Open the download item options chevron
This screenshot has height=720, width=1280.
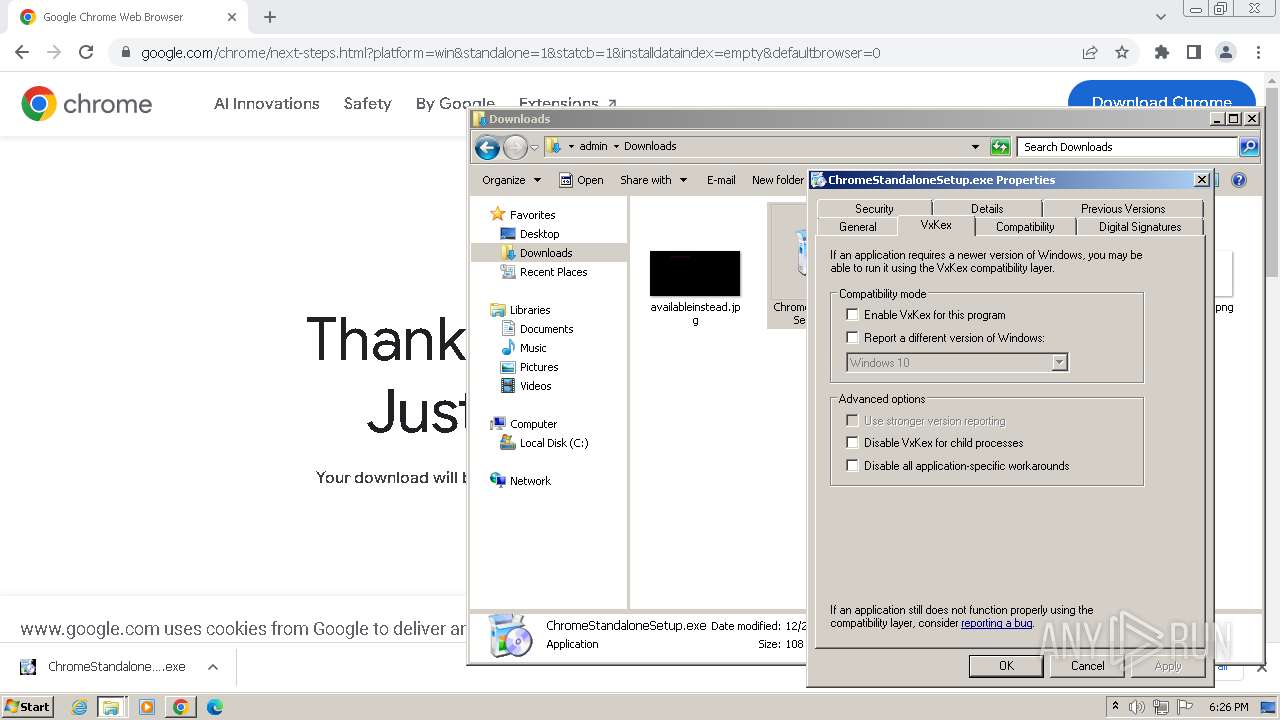tap(213, 667)
